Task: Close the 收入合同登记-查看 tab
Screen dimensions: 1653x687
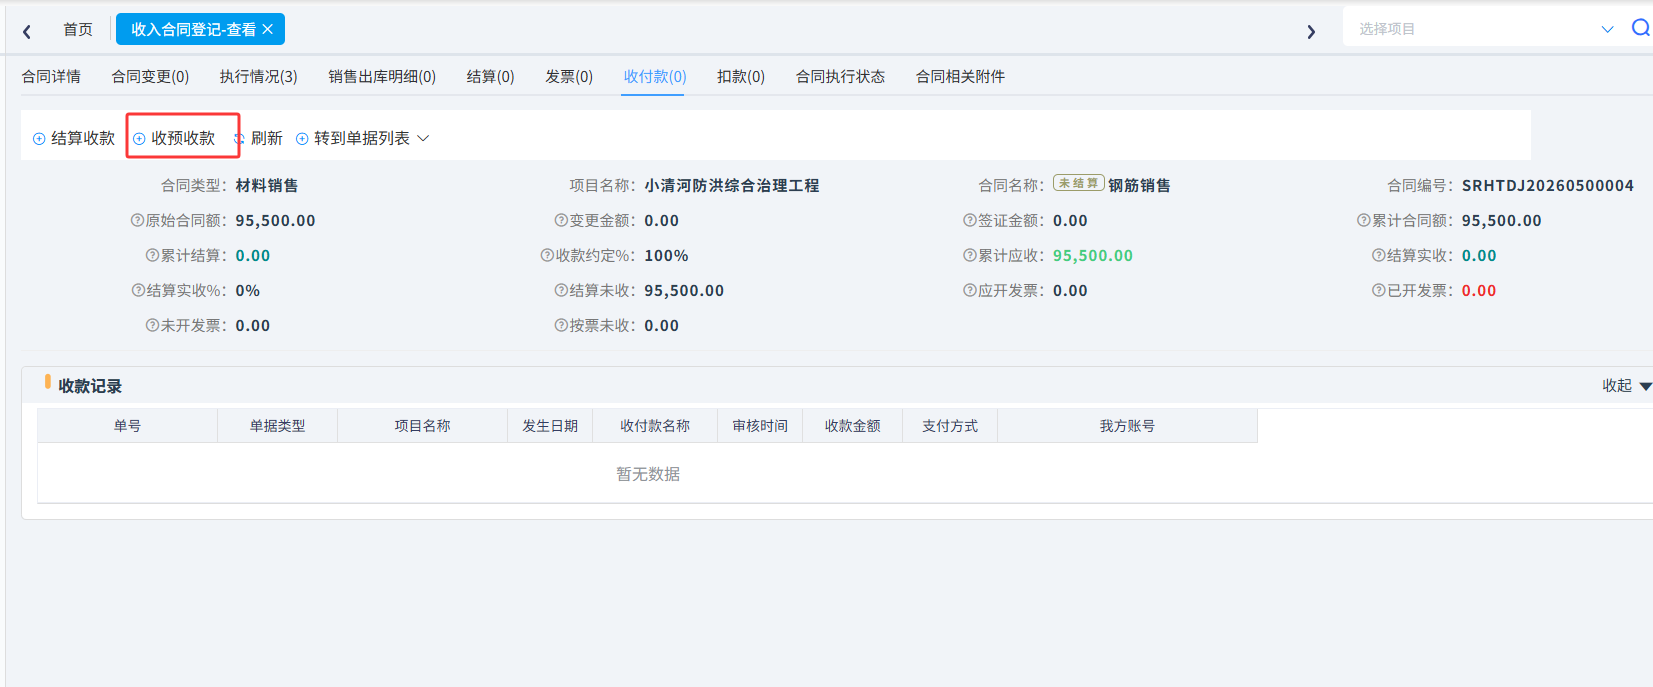Action: (x=268, y=29)
